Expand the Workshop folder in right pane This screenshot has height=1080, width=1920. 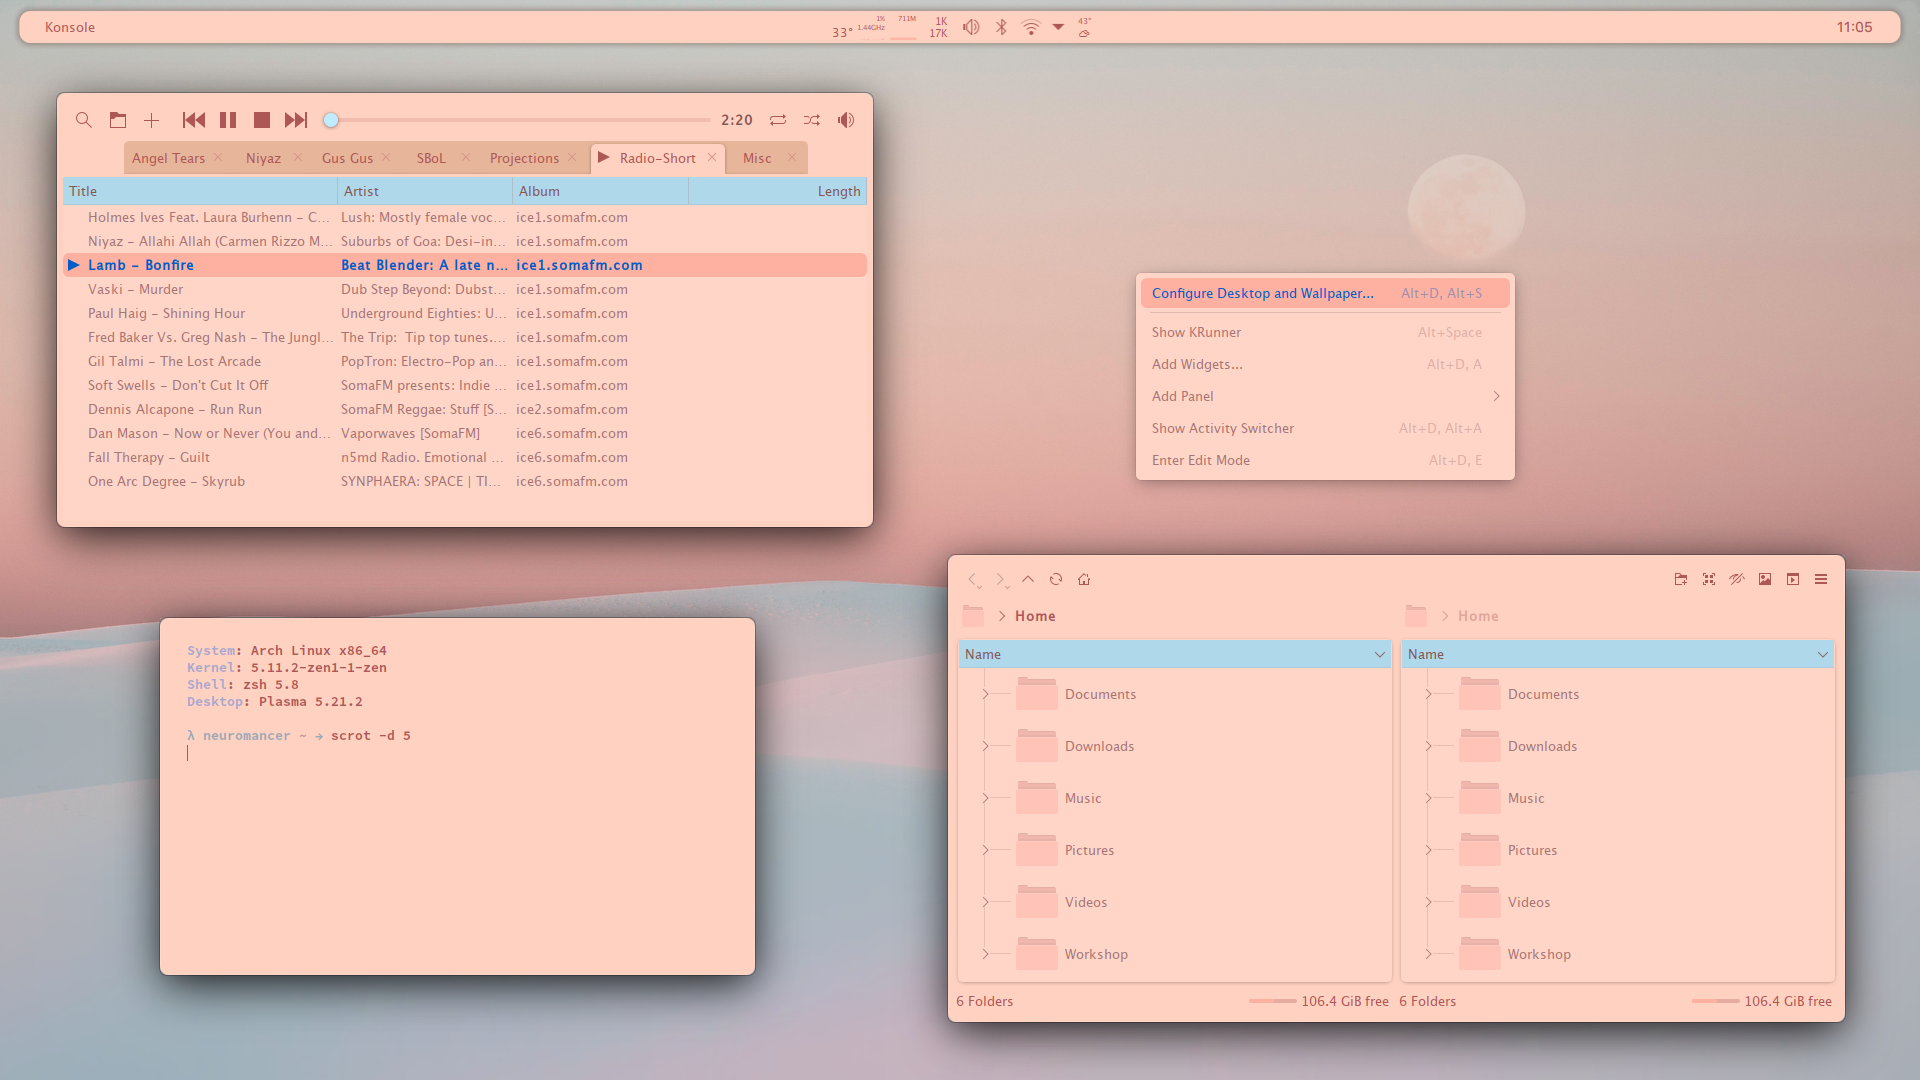pos(1428,954)
